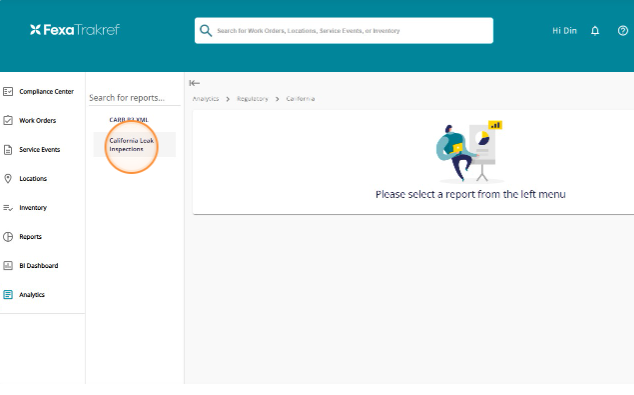Image resolution: width=634 pixels, height=395 pixels.
Task: Click the Compliance Center checklist icon
Action: pos(8,92)
